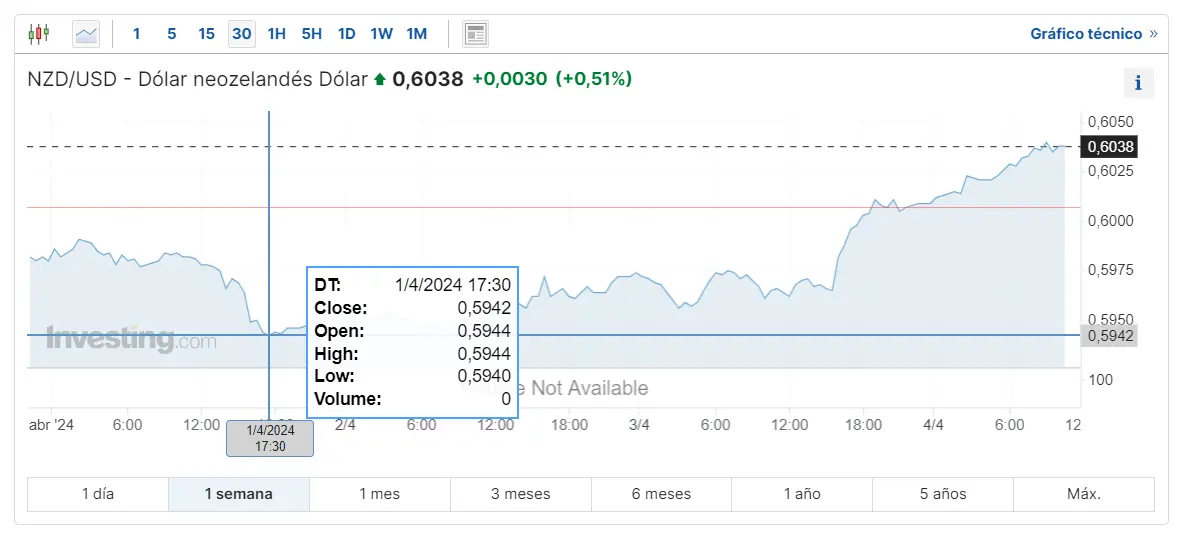Switch the range to 1 año
This screenshot has width=1183, height=539.
click(802, 494)
